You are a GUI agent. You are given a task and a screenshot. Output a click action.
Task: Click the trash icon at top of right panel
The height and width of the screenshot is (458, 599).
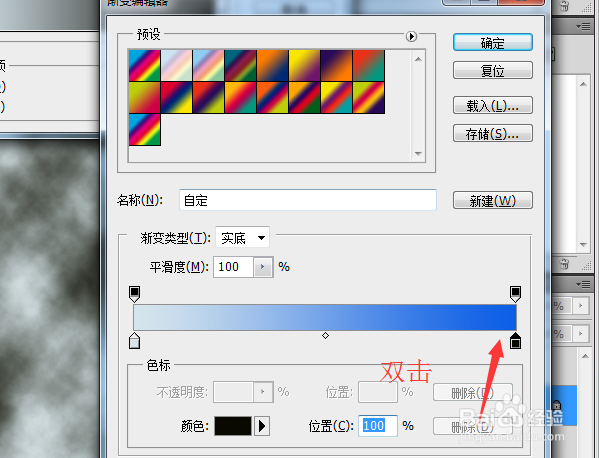point(564,6)
